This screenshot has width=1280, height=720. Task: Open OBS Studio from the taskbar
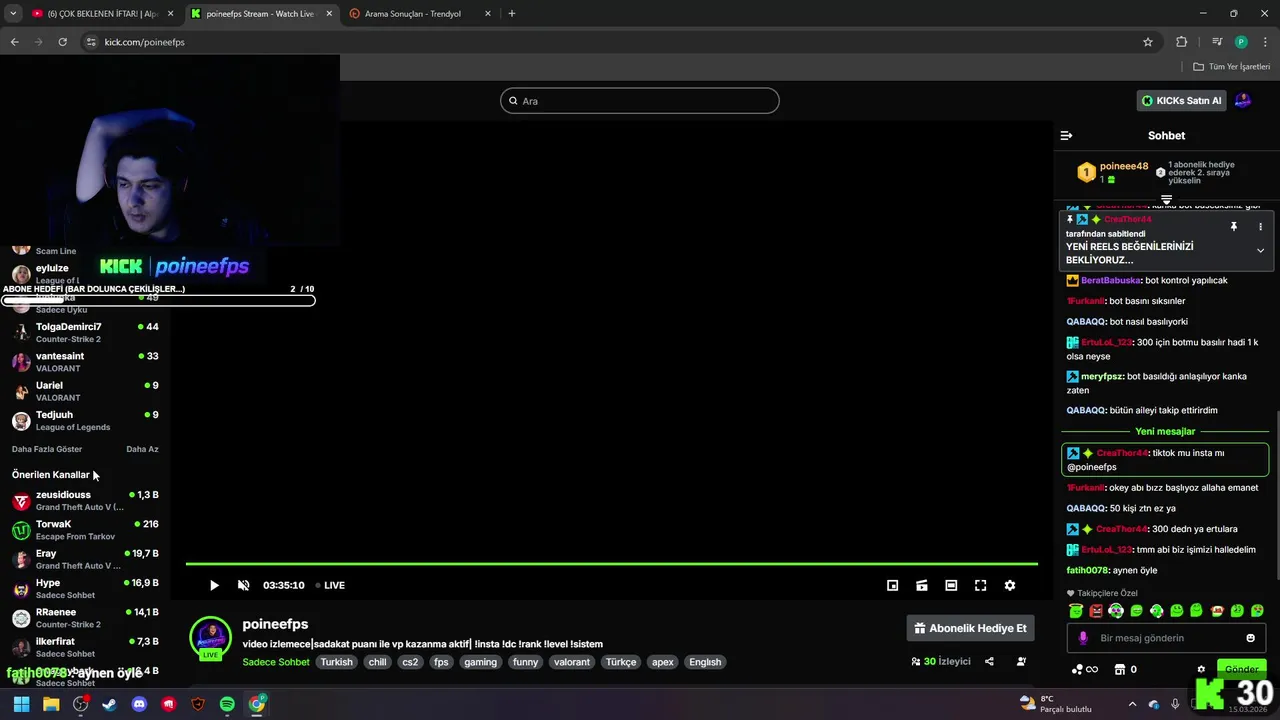click(80, 704)
